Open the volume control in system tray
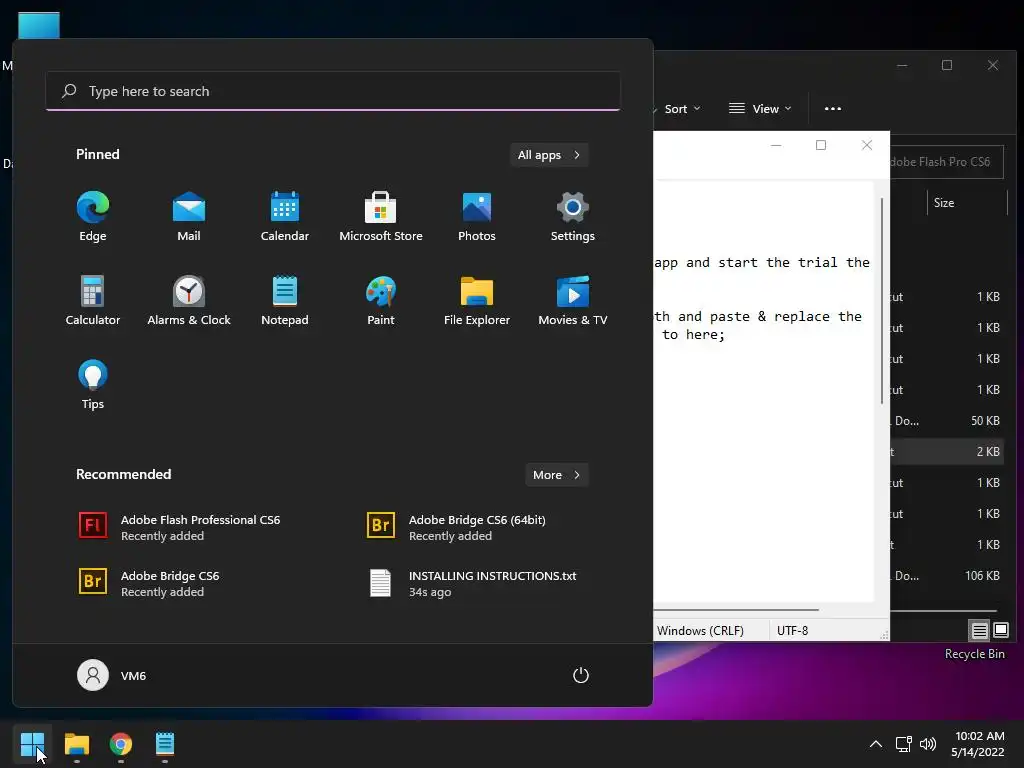1024x768 pixels. 928,744
